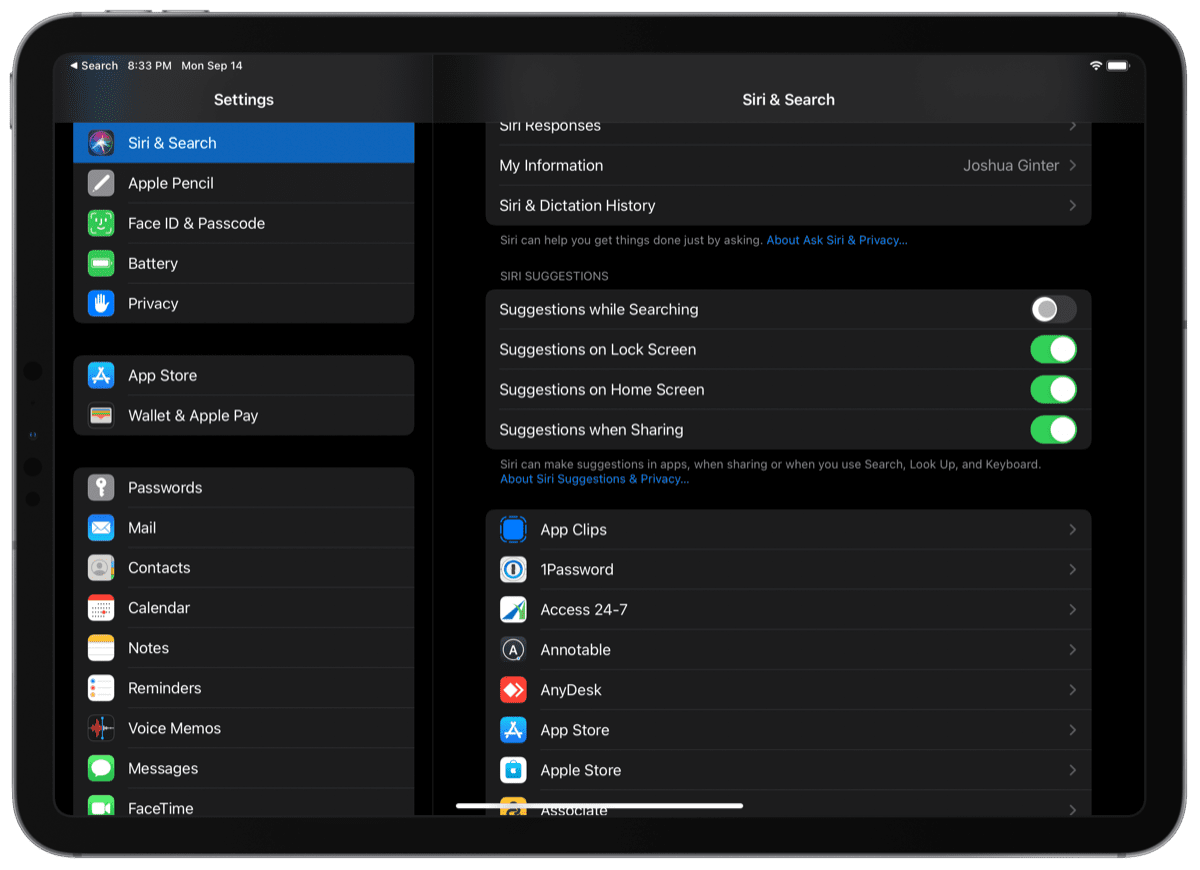Viewport: 1200px width, 870px height.
Task: Click the 1Password app icon
Action: point(513,569)
